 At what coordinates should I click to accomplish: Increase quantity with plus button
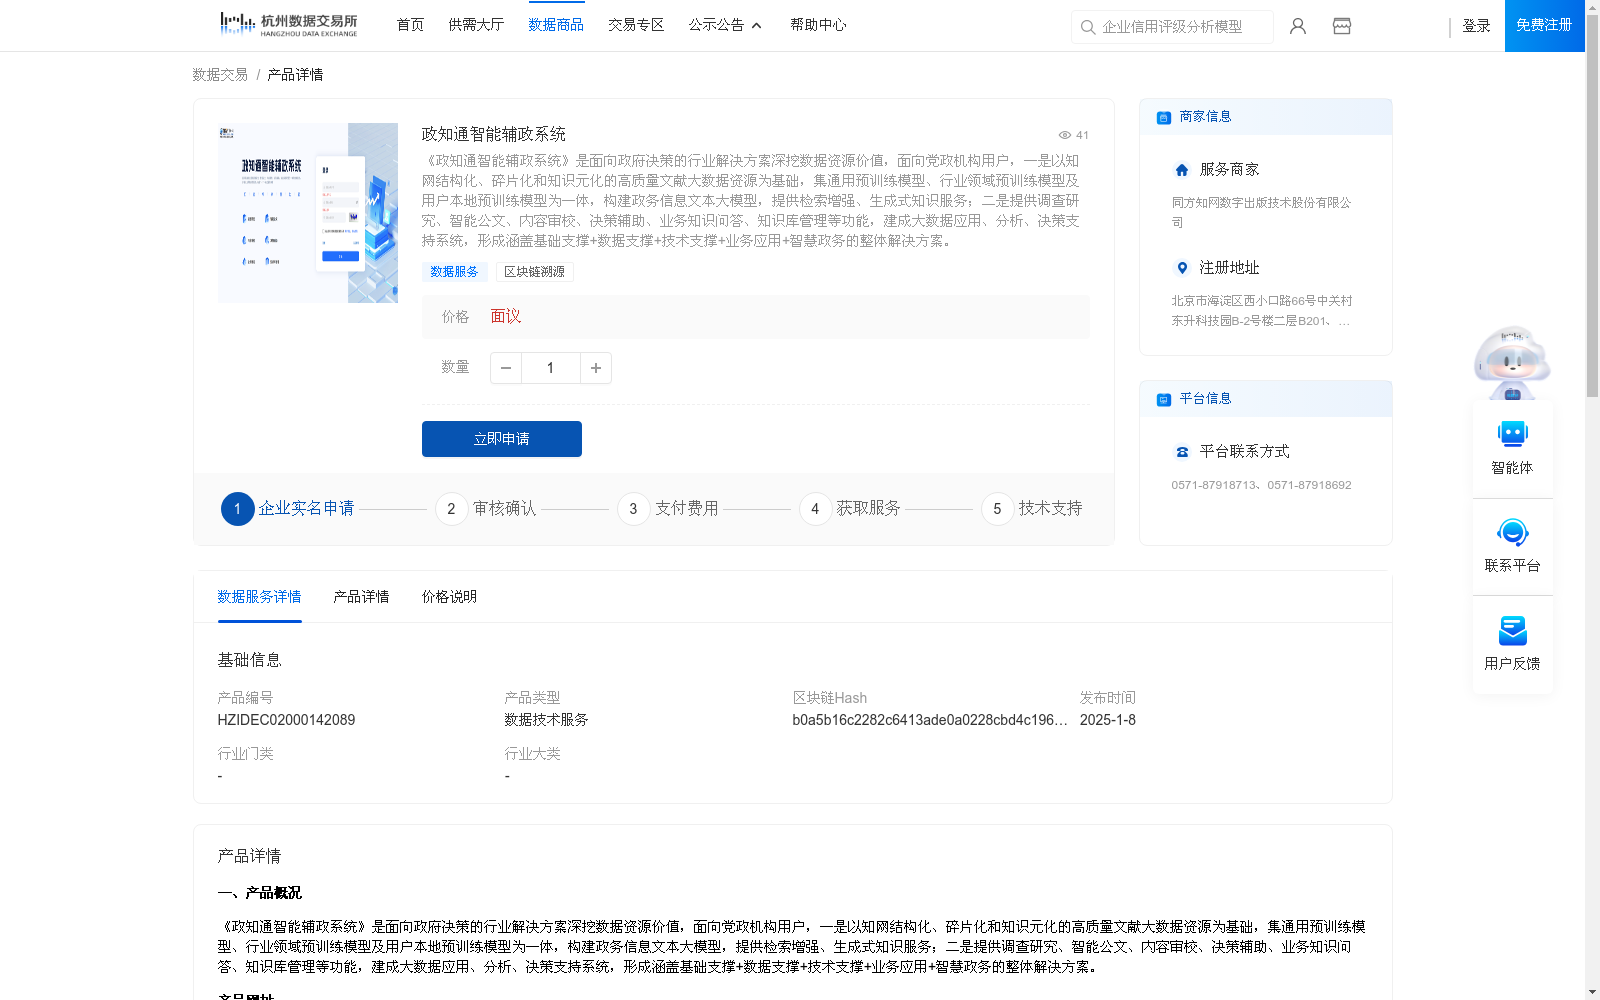click(596, 368)
